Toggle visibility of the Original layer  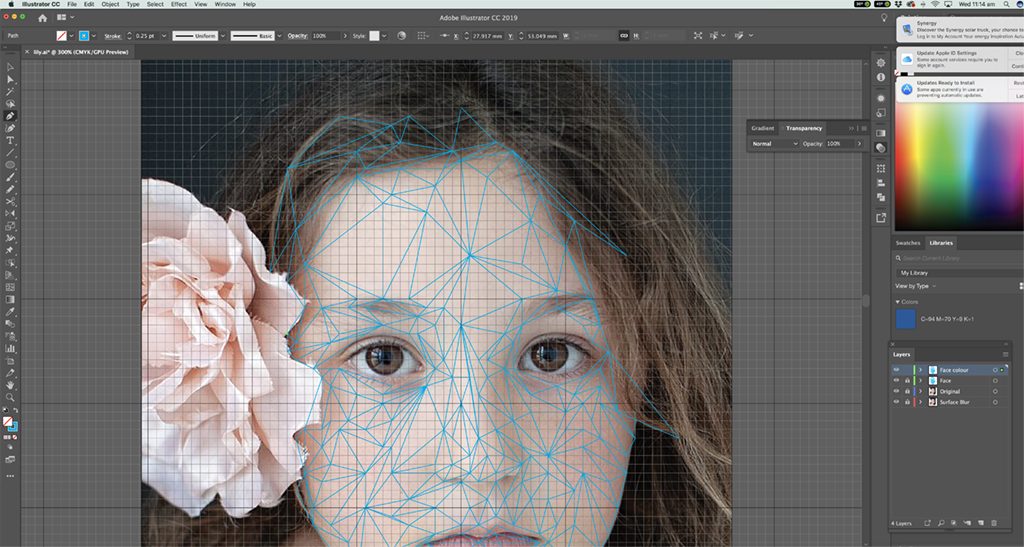click(x=896, y=392)
